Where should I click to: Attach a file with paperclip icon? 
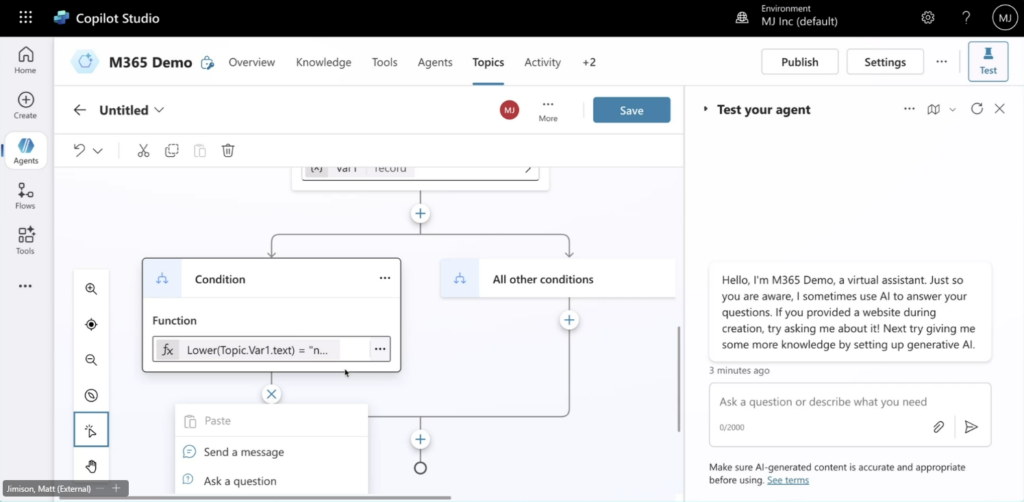(938, 427)
